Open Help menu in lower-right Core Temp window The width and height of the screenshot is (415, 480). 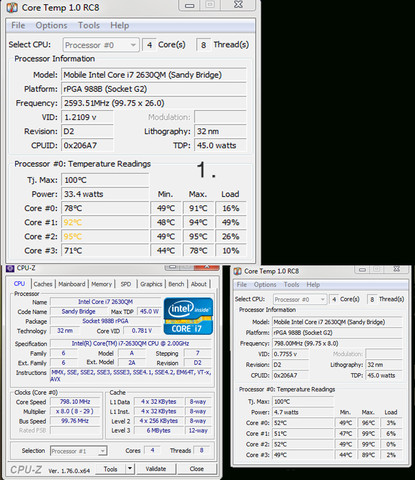point(313,285)
